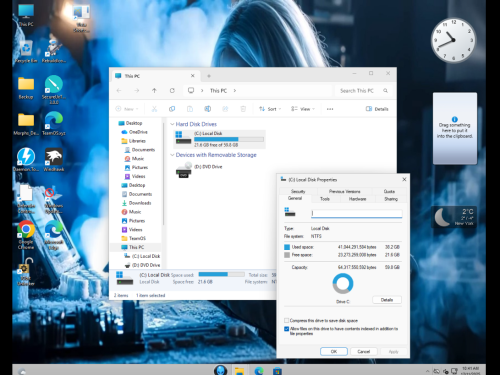Image resolution: width=500 pixels, height=375 pixels.
Task: Click the Up arrow navigation icon
Action: [x=154, y=90]
